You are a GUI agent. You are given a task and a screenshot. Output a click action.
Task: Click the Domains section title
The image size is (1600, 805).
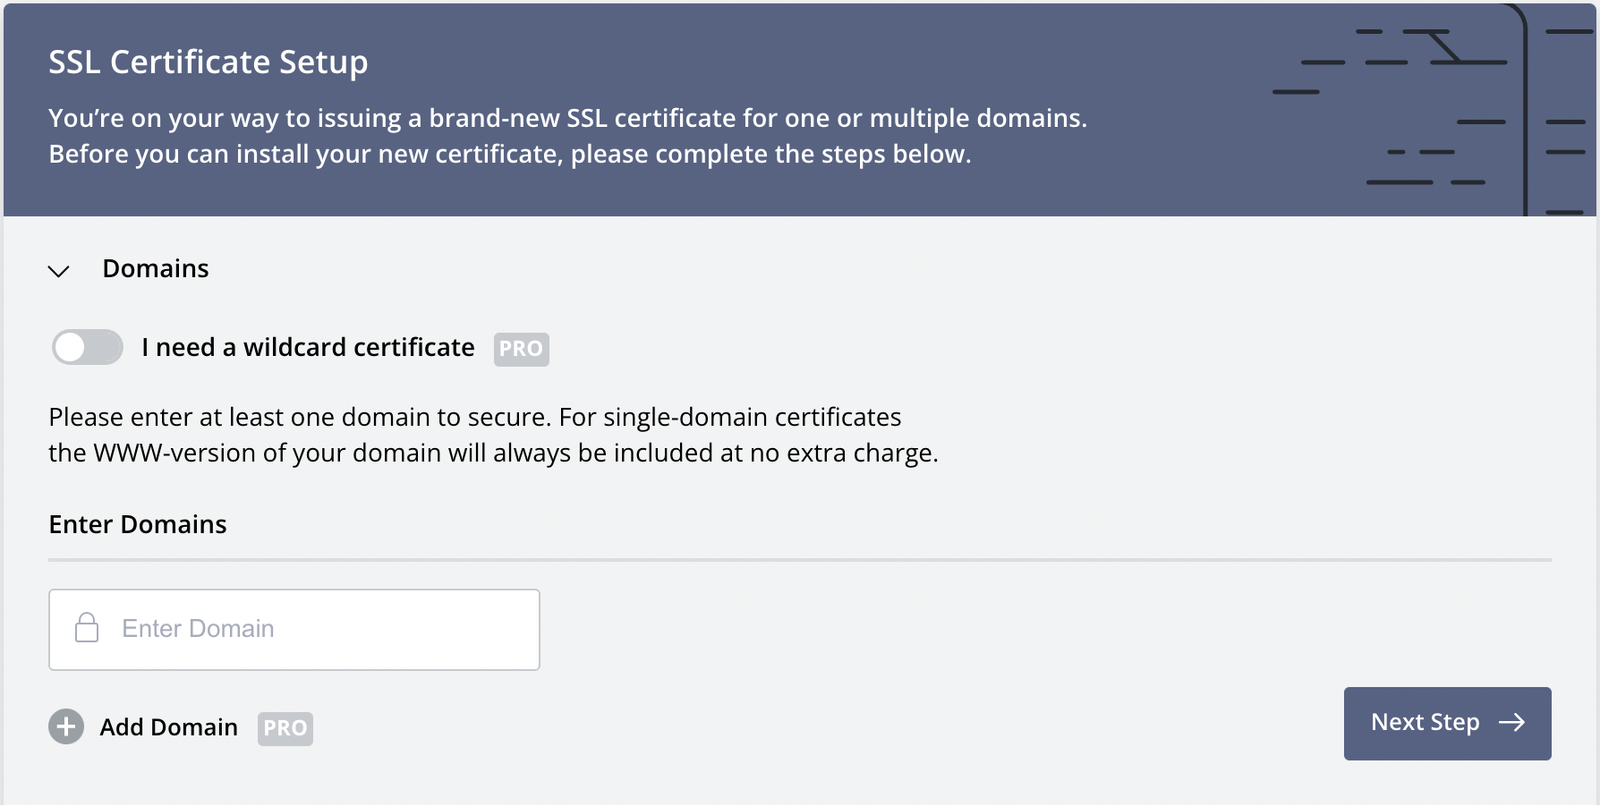tap(155, 269)
